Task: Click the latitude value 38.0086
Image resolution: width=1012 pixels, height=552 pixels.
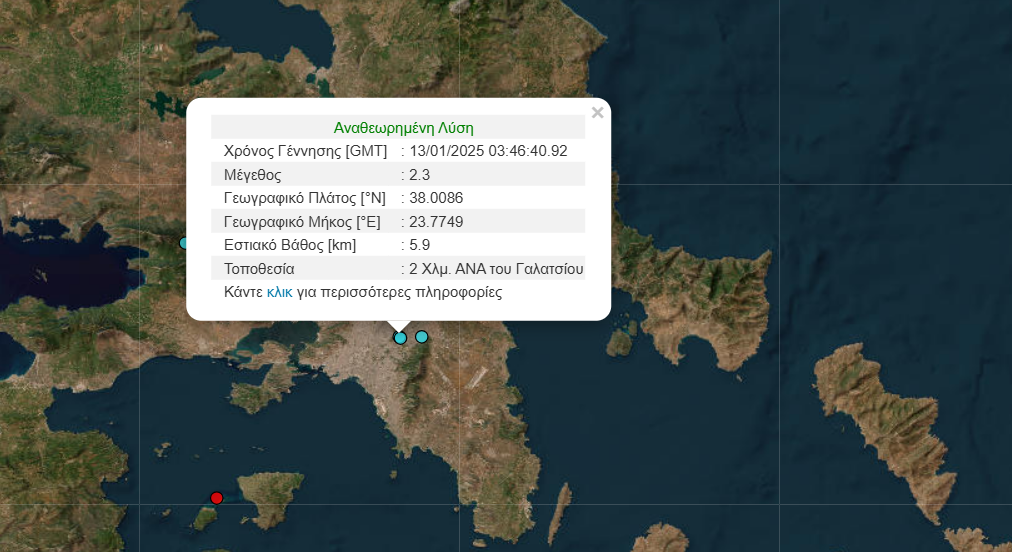Action: 436,198
